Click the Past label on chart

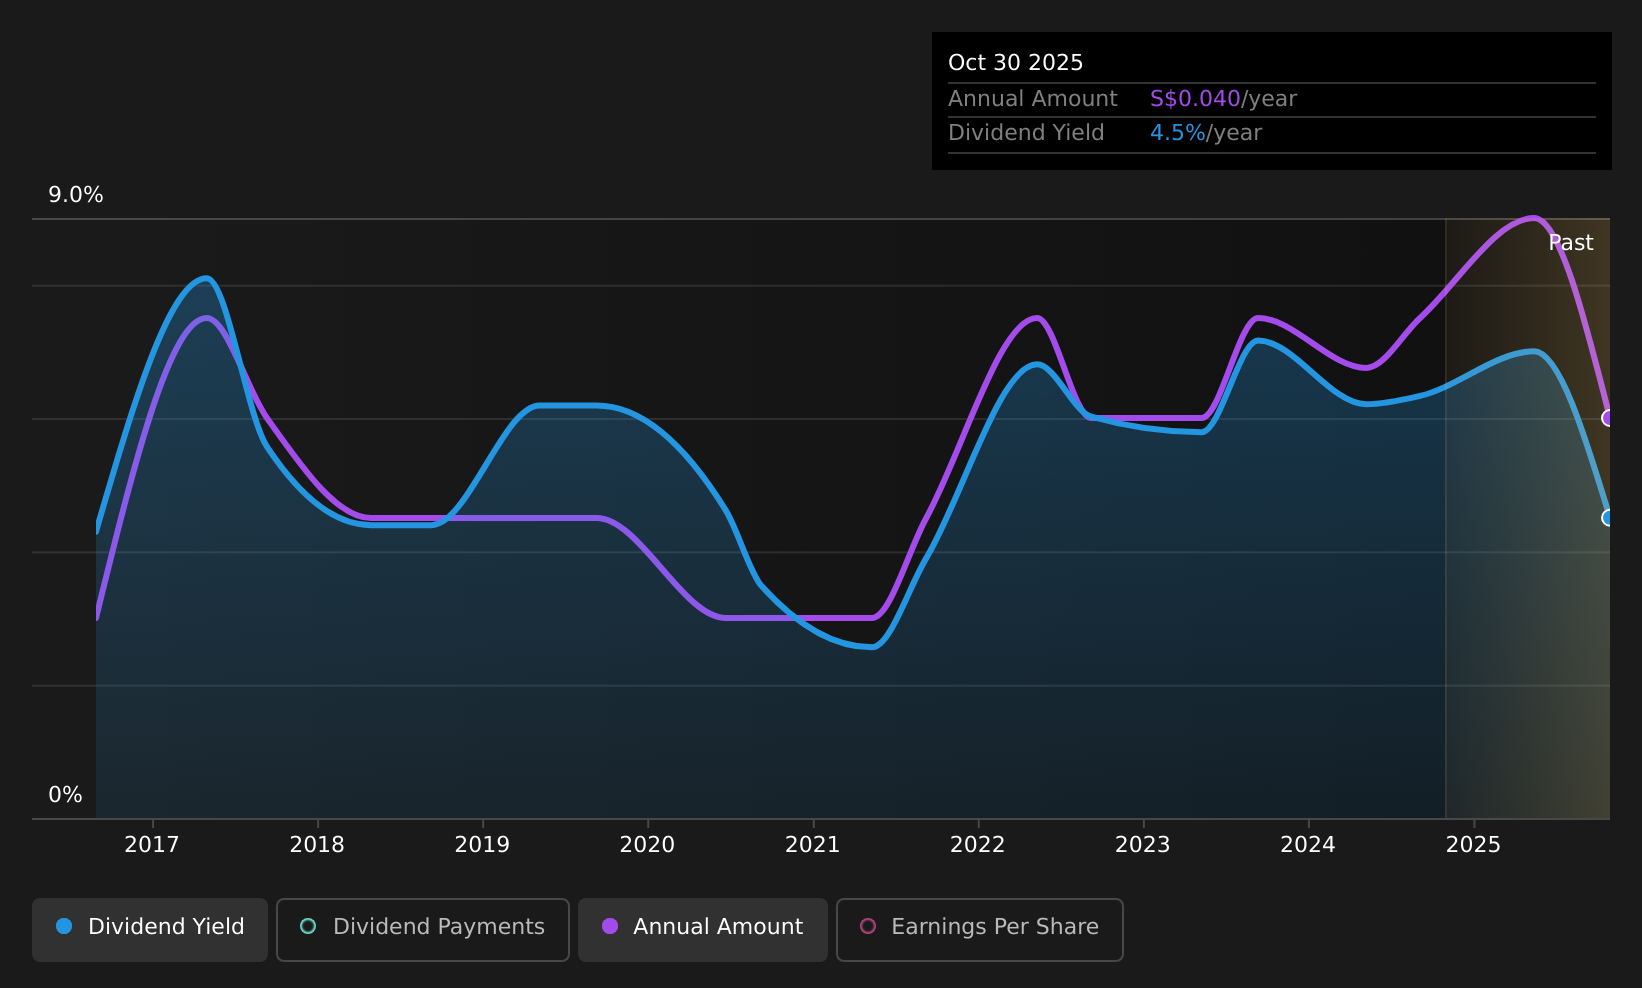coord(1571,243)
